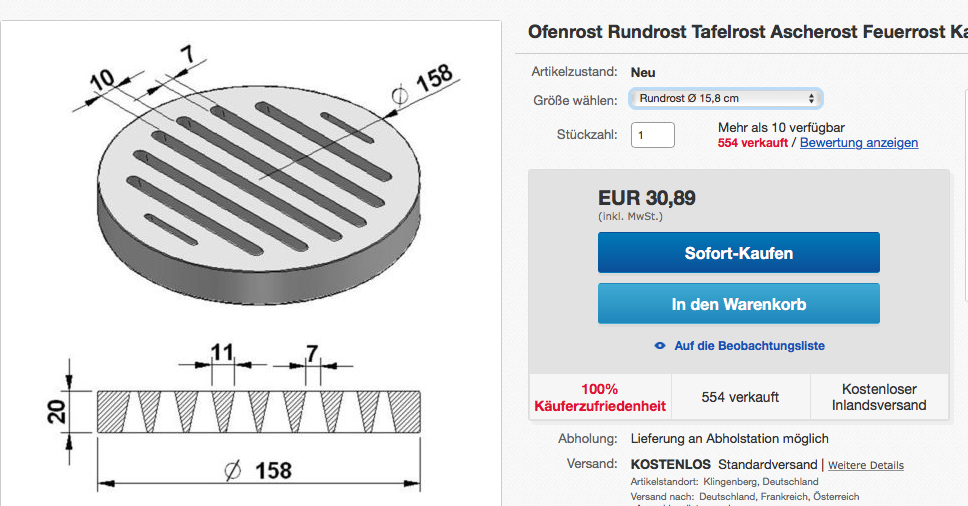This screenshot has width=968, height=506.
Task: Click the 554 verkauft info cell
Action: tap(740, 397)
